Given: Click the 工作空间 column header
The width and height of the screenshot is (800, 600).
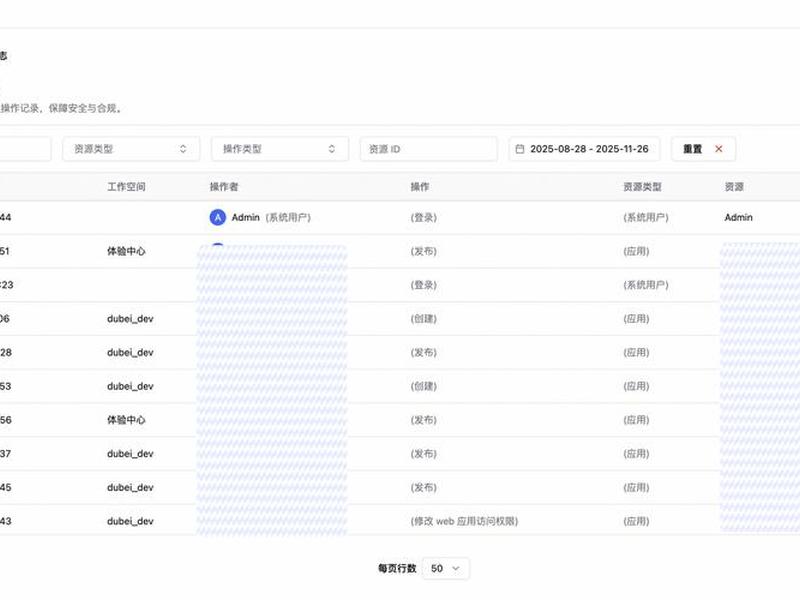Looking at the screenshot, I should coord(127,187).
